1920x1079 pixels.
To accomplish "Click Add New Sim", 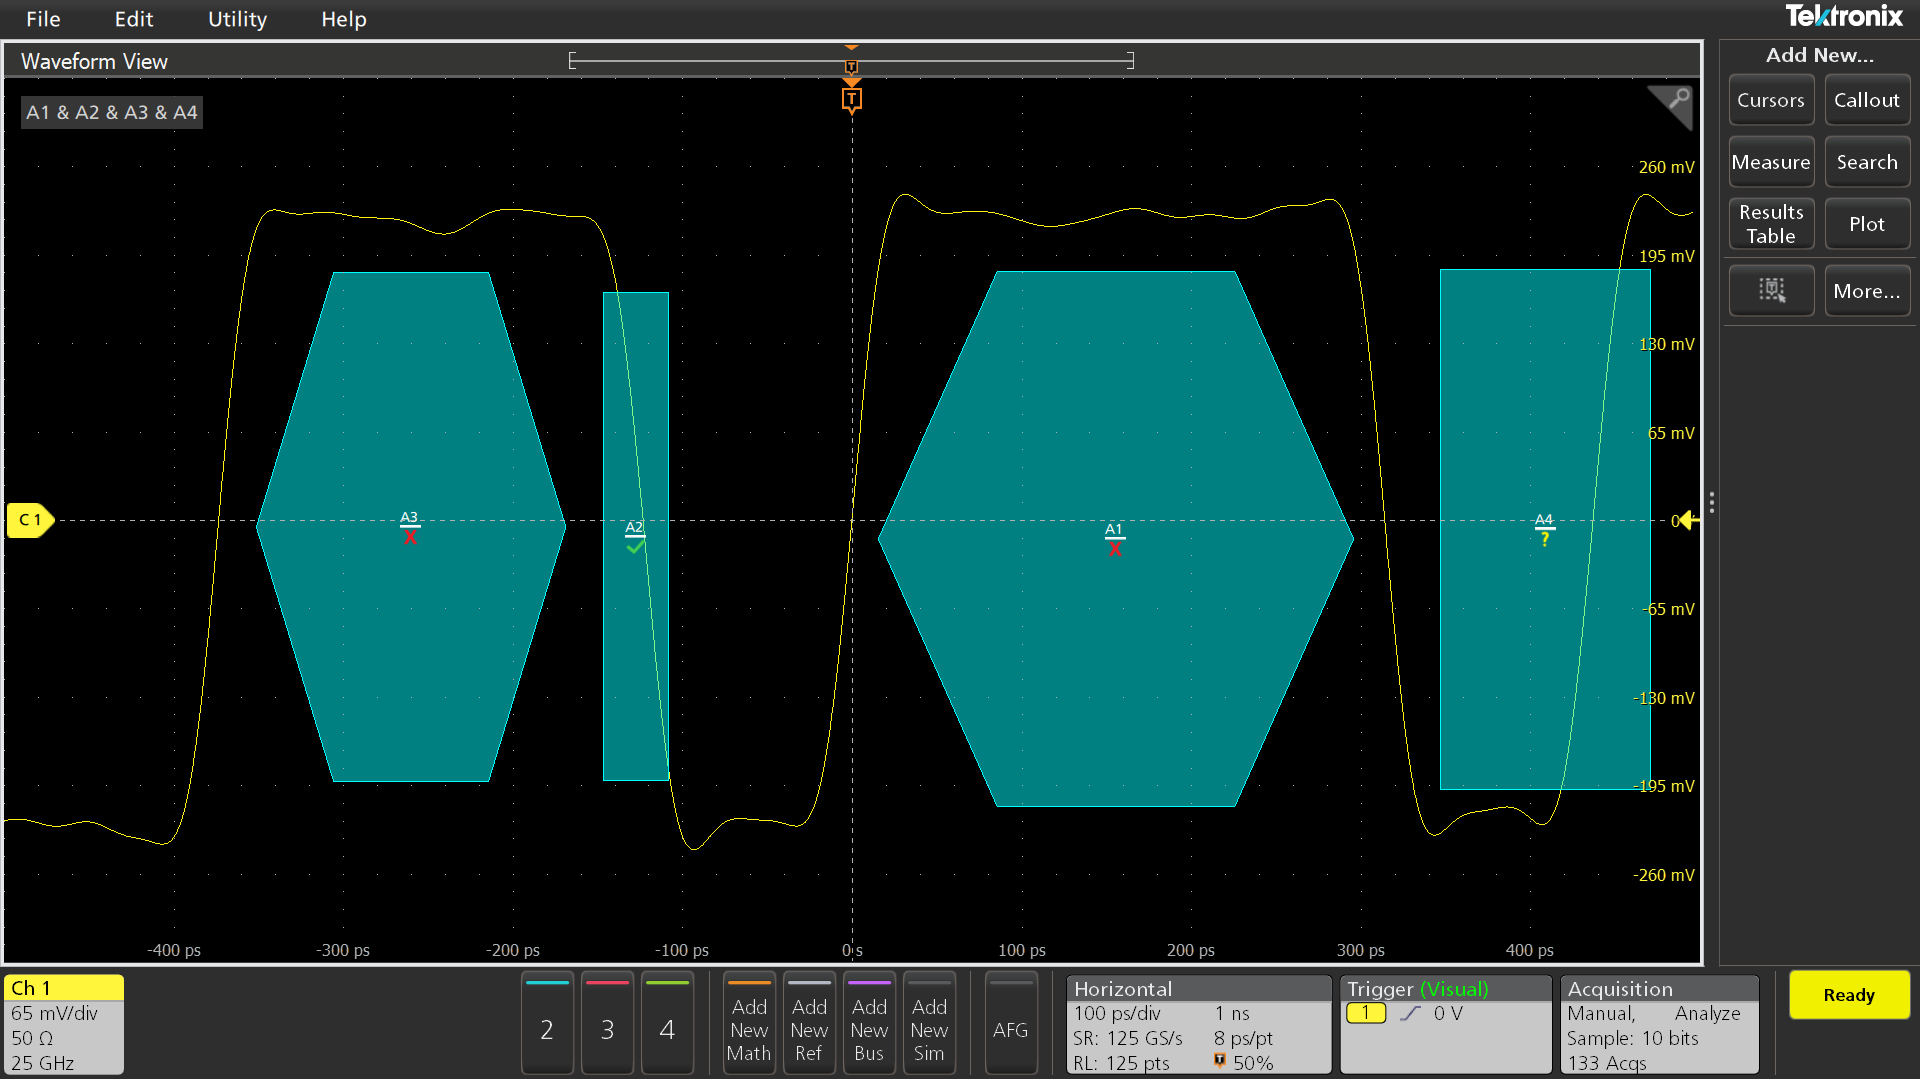I will click(x=929, y=1023).
